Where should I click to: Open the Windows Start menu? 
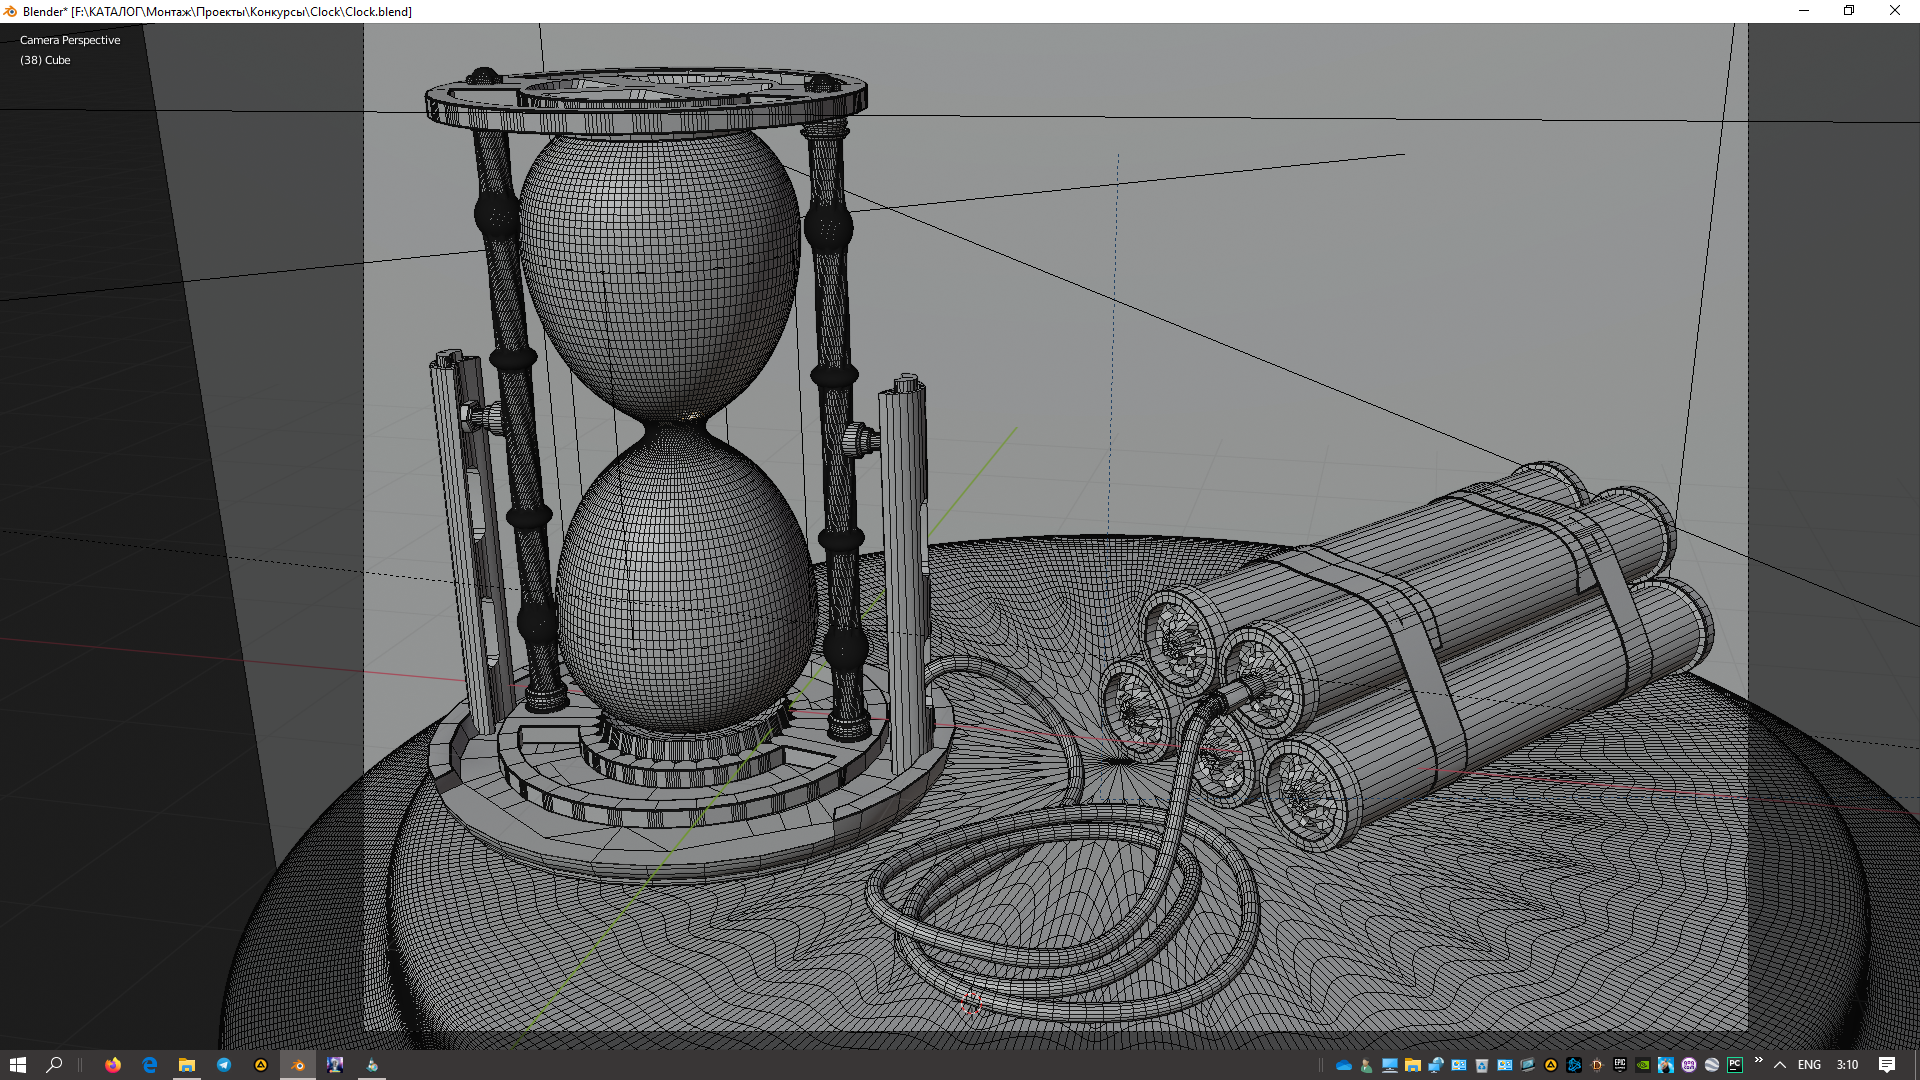coord(17,1065)
